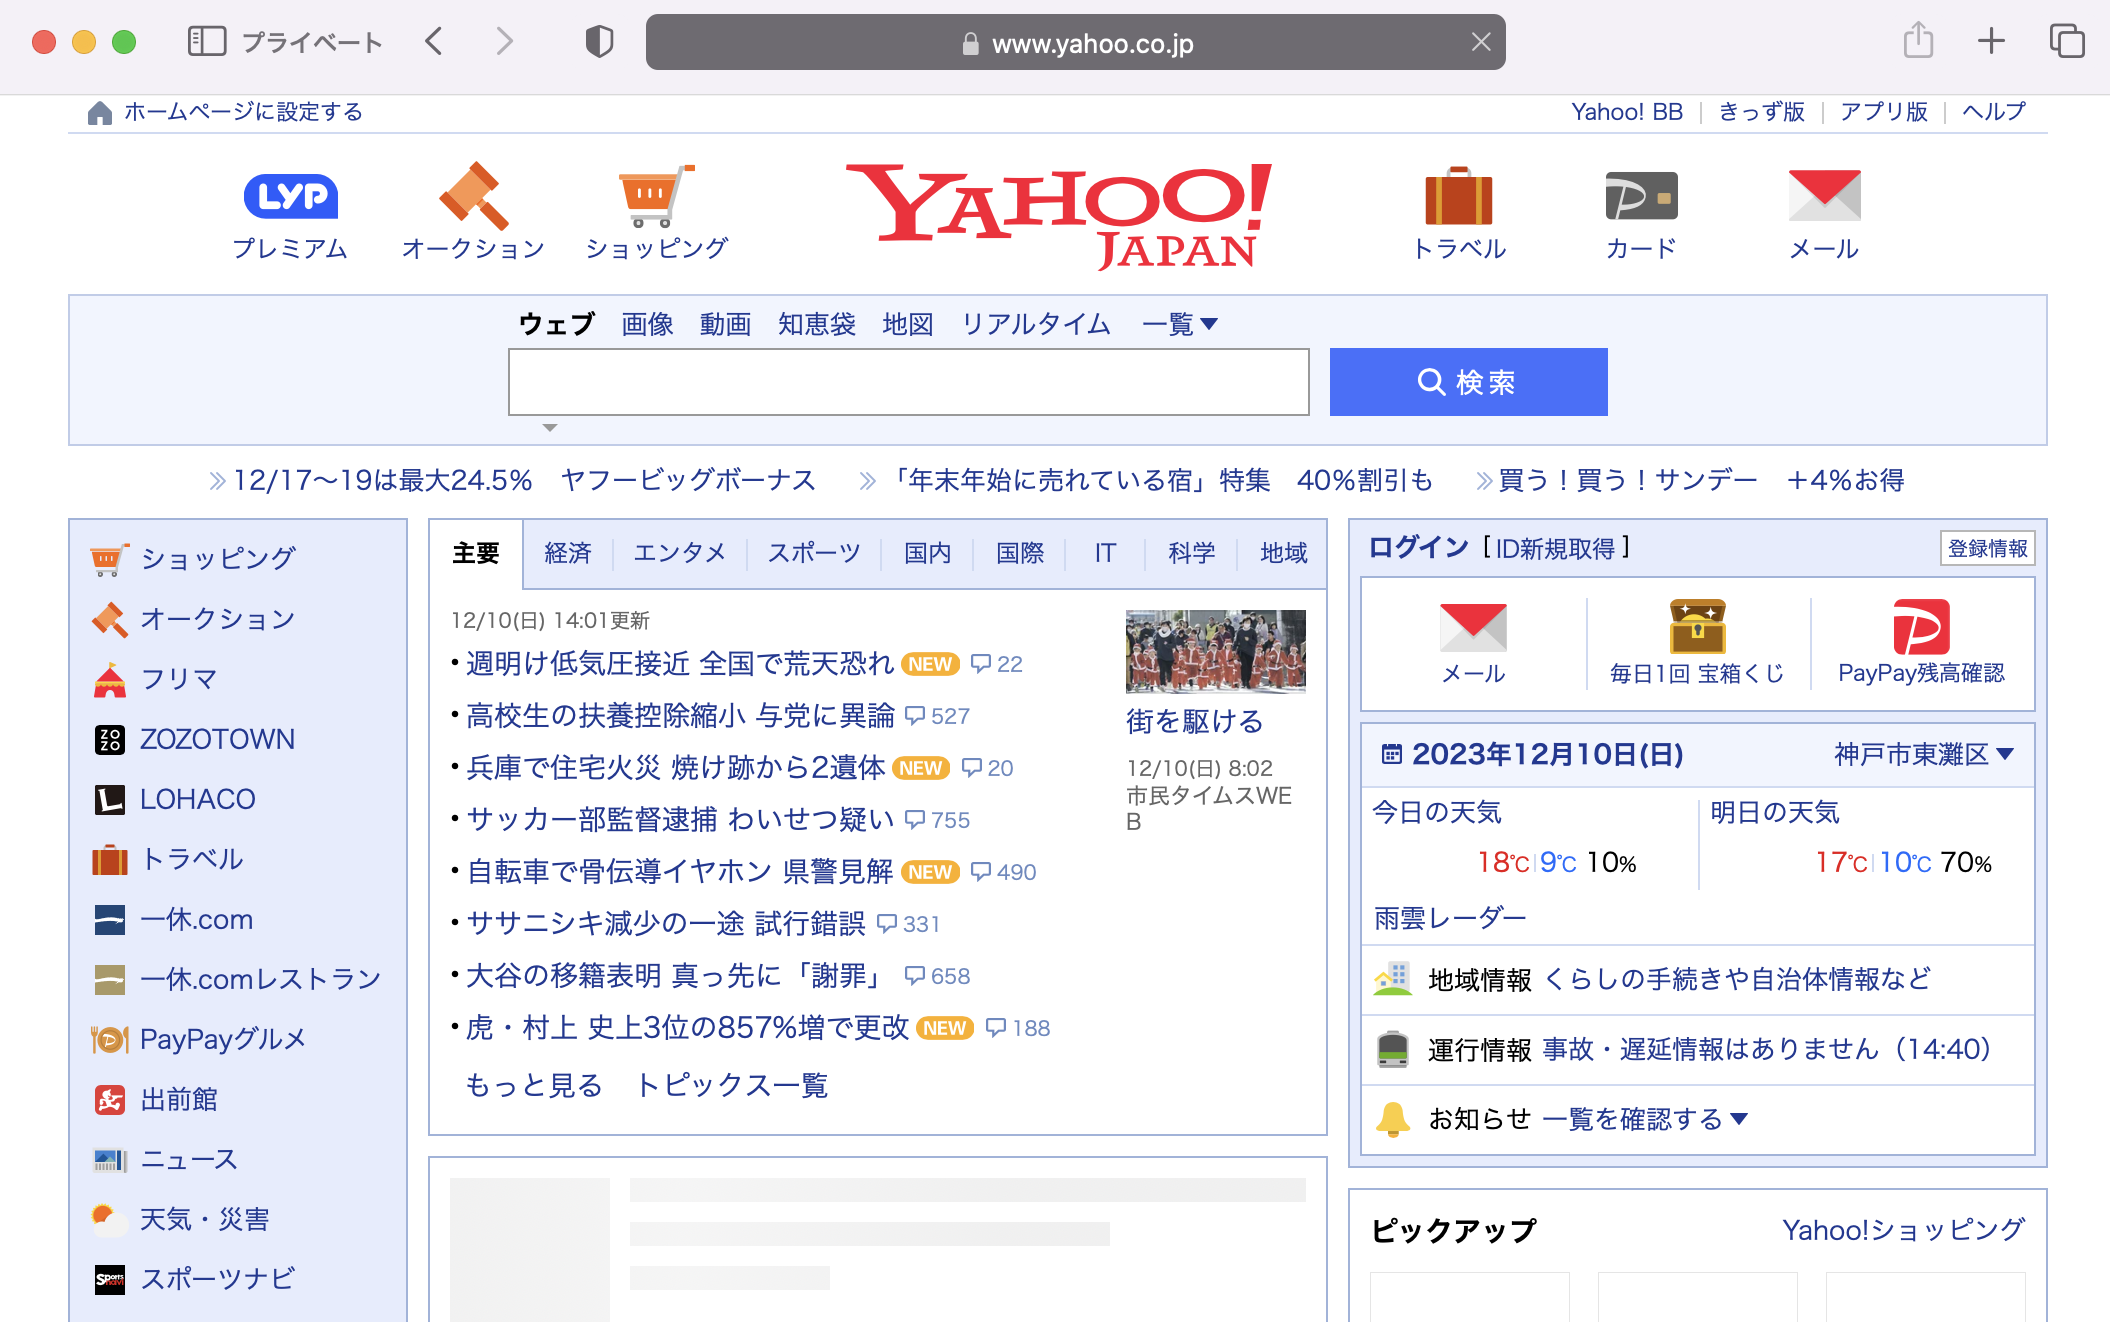Screen dimensions: 2110x1322
Task: Expand the 神戸市東灘区 location dropdown
Action: (1923, 754)
